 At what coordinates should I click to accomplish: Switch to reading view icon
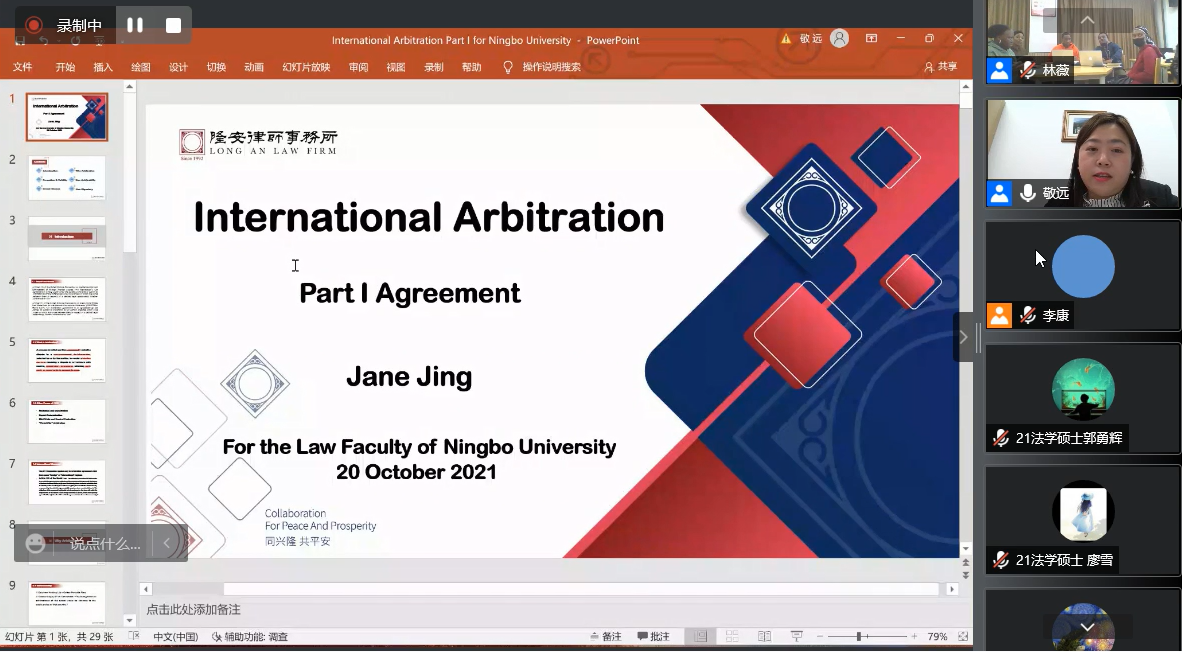(764, 636)
